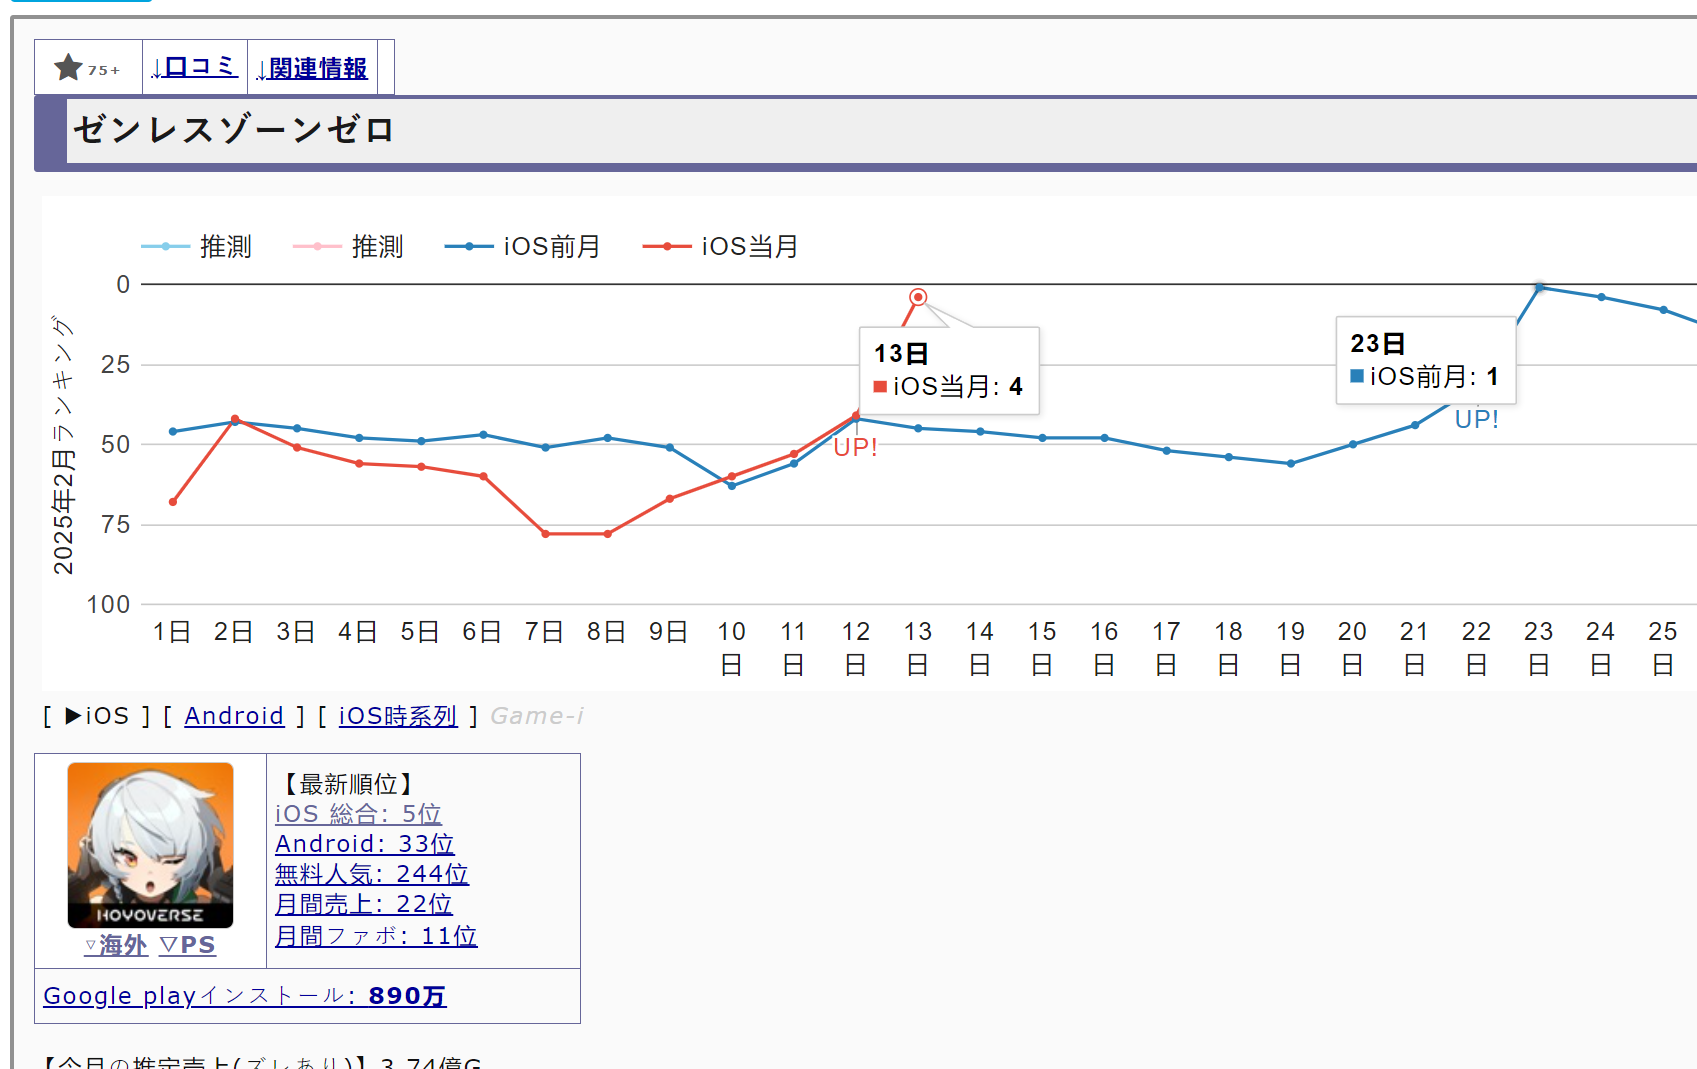Click the blue UP! label near 22日
The height and width of the screenshot is (1069, 1697).
click(1476, 419)
